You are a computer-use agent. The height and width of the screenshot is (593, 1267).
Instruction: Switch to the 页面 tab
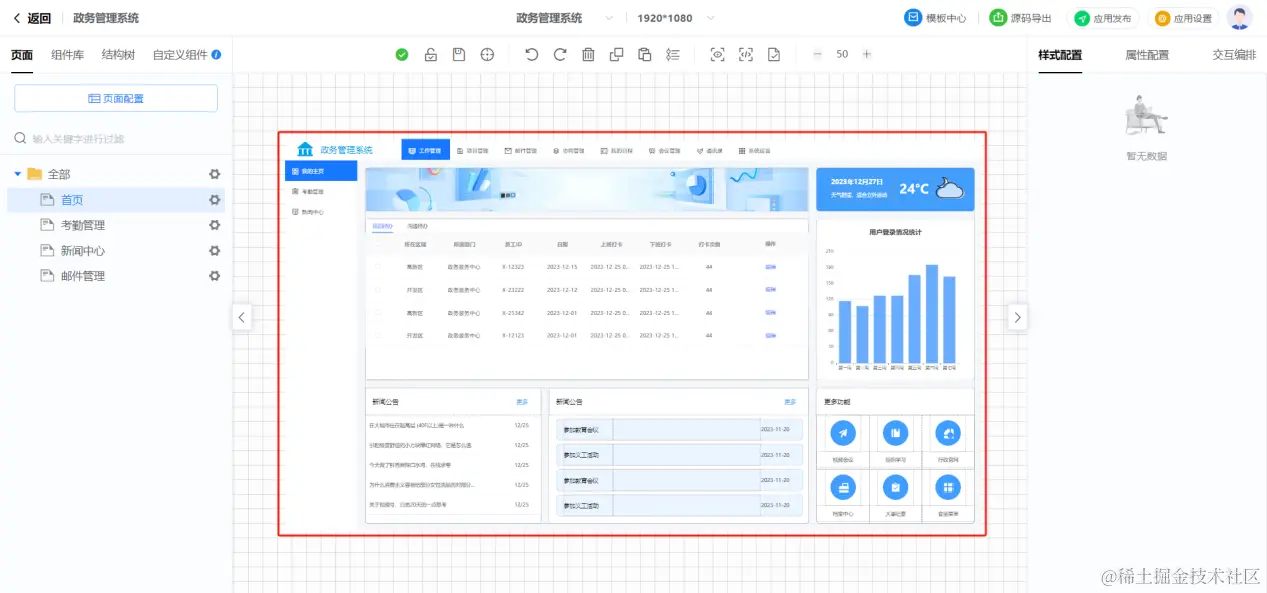tap(22, 55)
